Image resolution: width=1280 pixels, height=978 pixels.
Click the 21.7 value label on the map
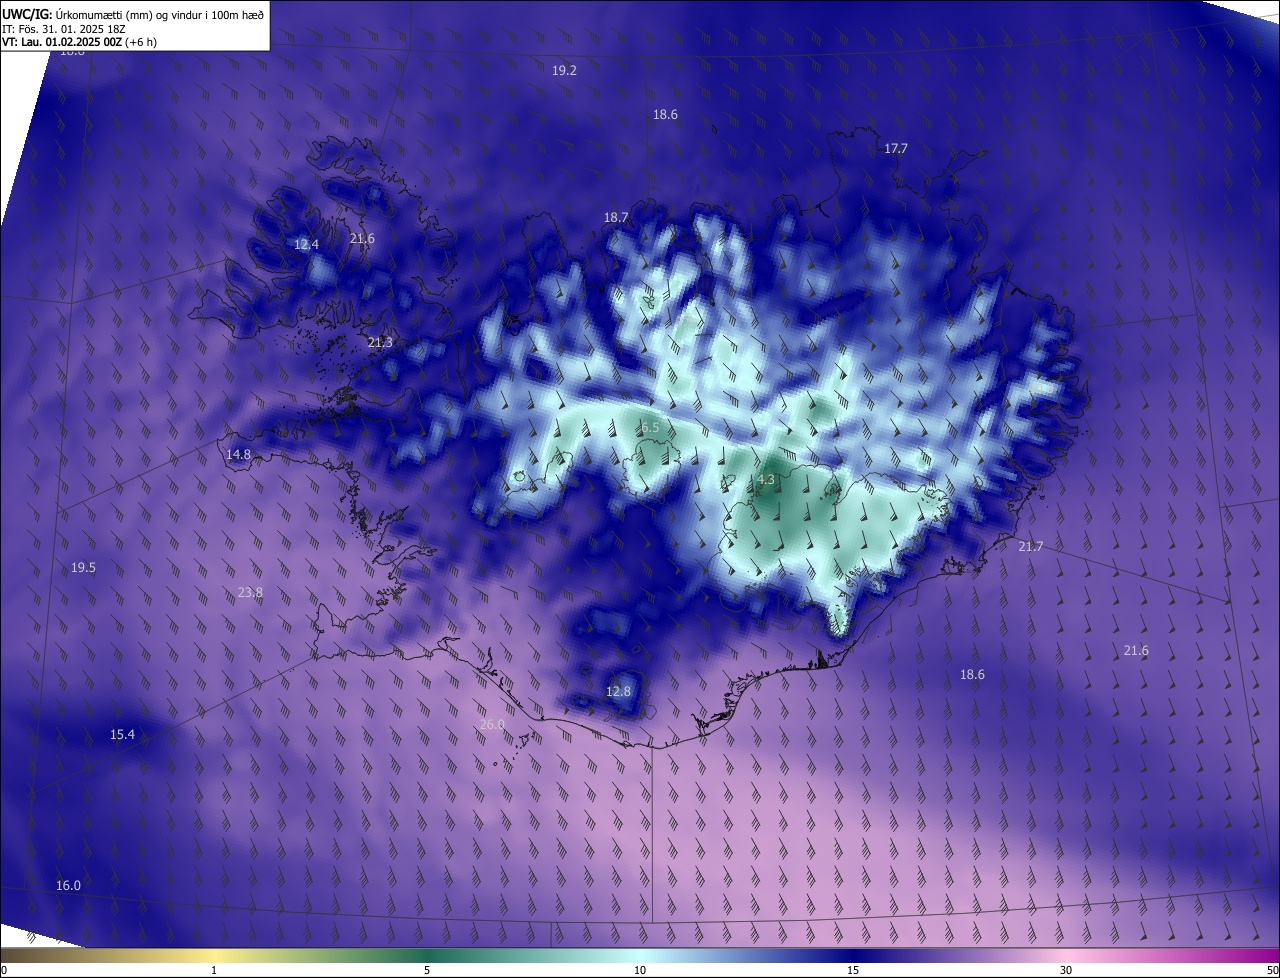pos(1030,546)
